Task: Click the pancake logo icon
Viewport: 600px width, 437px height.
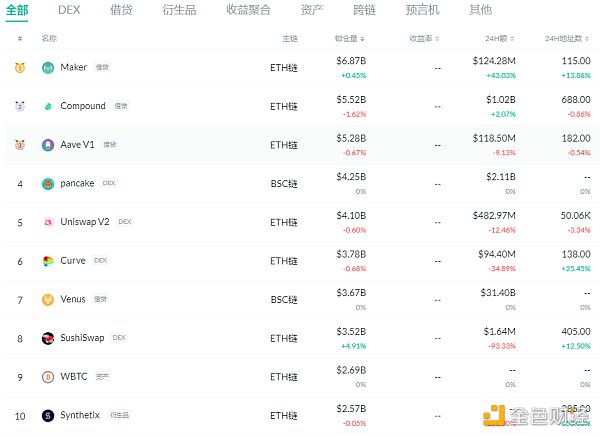Action: [x=48, y=184]
